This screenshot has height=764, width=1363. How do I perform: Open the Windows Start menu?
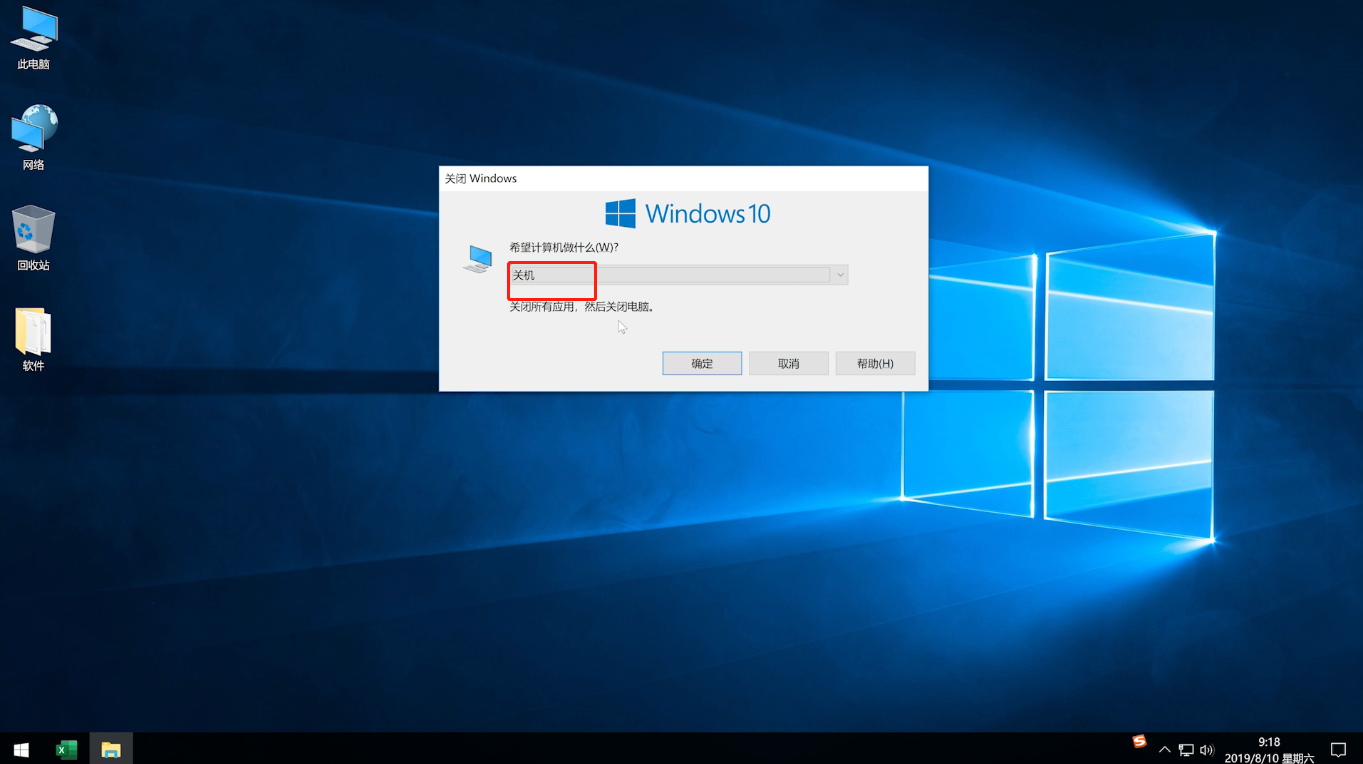(x=21, y=749)
